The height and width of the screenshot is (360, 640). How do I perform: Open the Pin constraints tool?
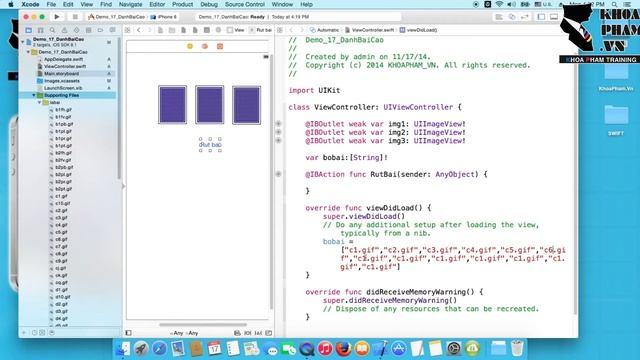tap(248, 333)
